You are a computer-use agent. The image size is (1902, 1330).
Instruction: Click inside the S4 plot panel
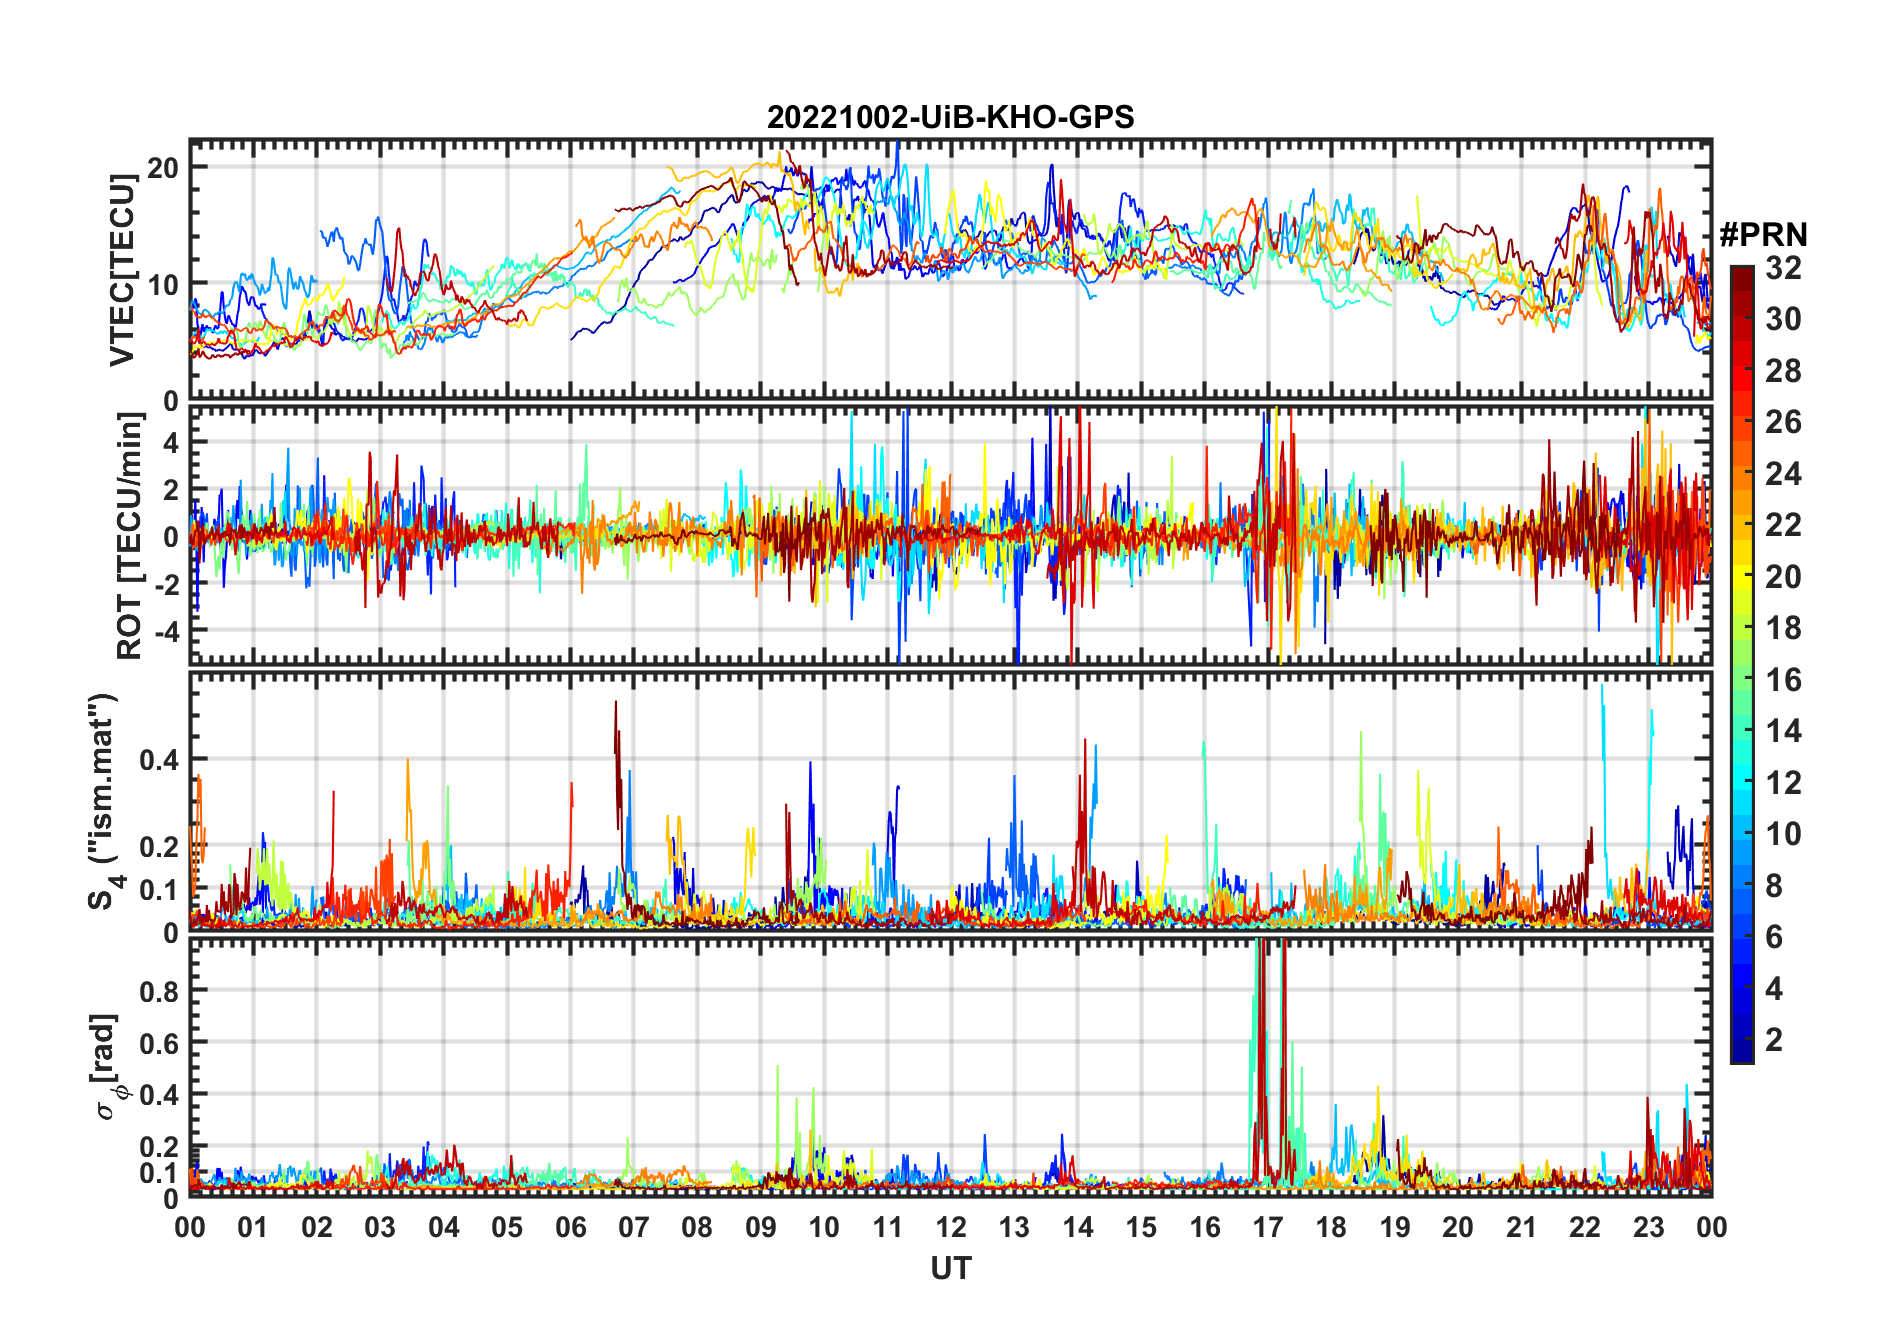coord(950,801)
